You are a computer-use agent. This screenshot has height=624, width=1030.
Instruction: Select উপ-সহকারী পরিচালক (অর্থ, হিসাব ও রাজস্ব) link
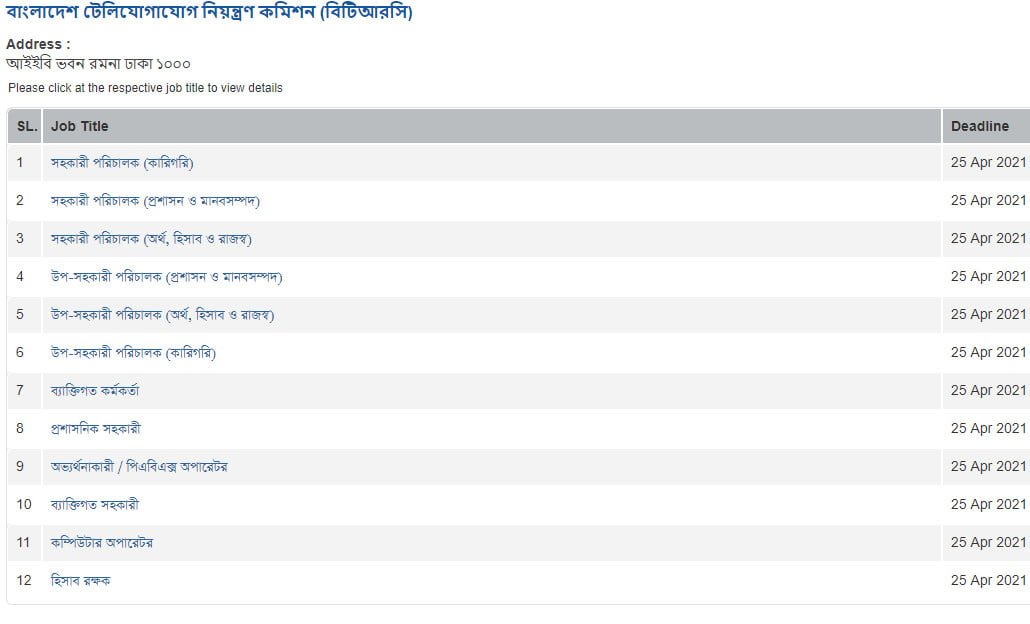click(162, 314)
